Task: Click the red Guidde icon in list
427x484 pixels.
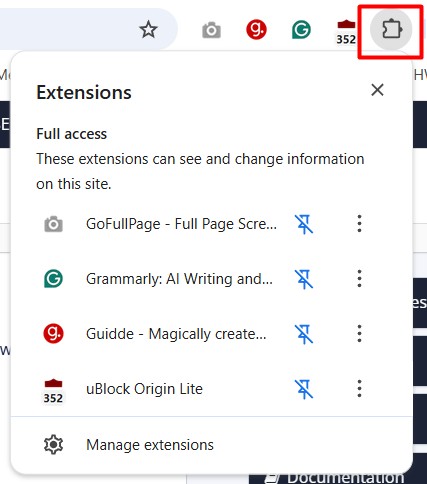Action: 53,334
